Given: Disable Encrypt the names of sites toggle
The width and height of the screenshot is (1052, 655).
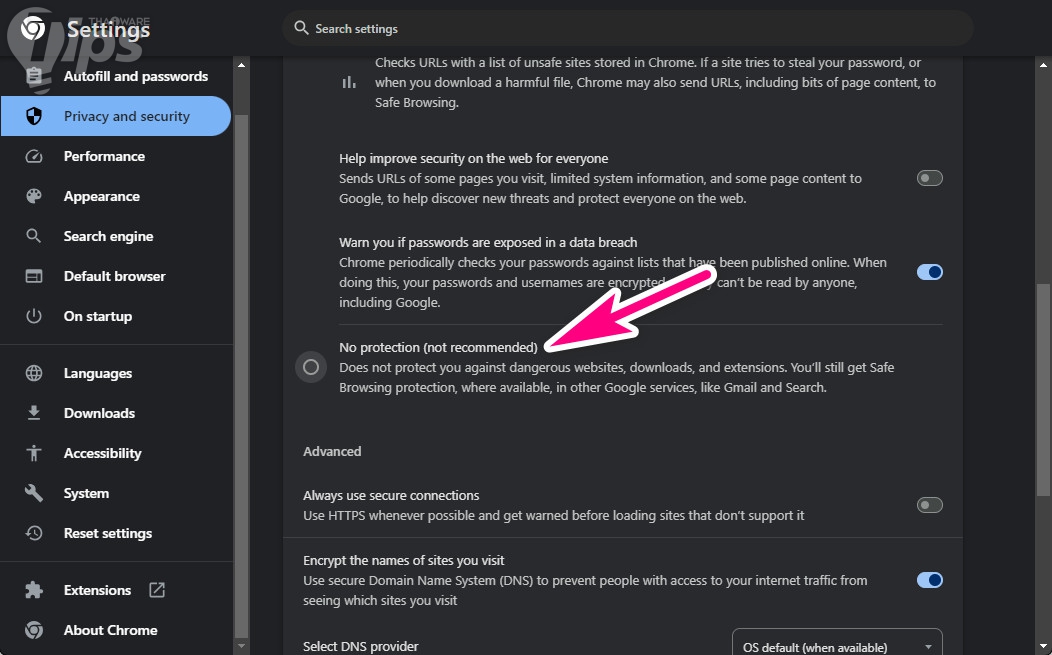Looking at the screenshot, I should pos(929,580).
